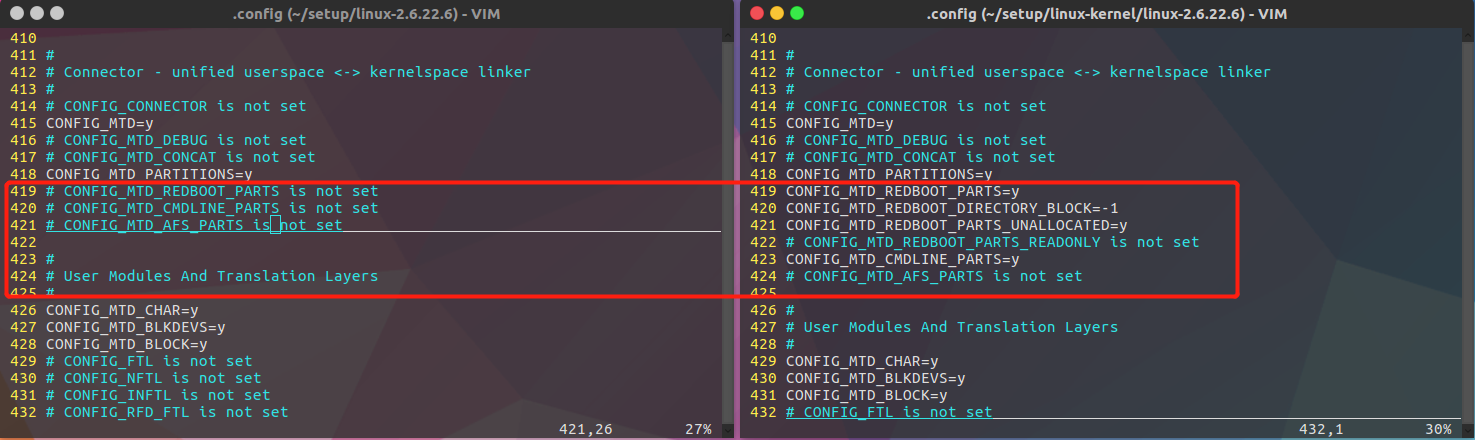Select '# CONFIG_MTD_REDBOOT_PARTS is not set' in left window

click(x=212, y=191)
